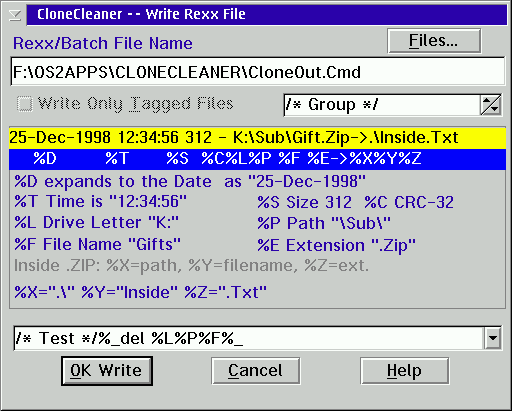Open the system menu icon in title bar
The height and width of the screenshot is (411, 512).
15,15
